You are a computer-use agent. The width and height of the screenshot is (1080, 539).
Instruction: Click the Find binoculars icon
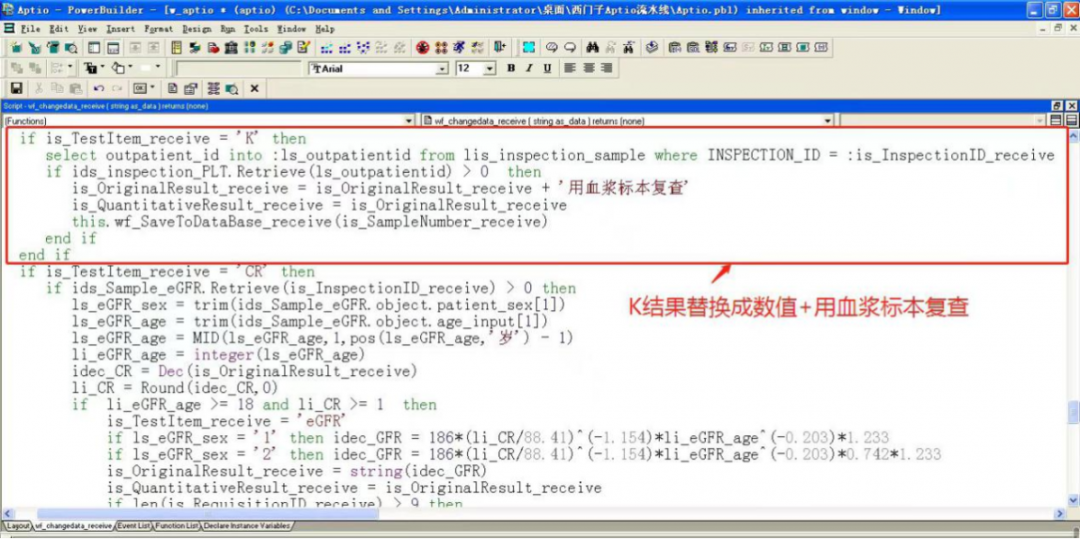(592, 47)
